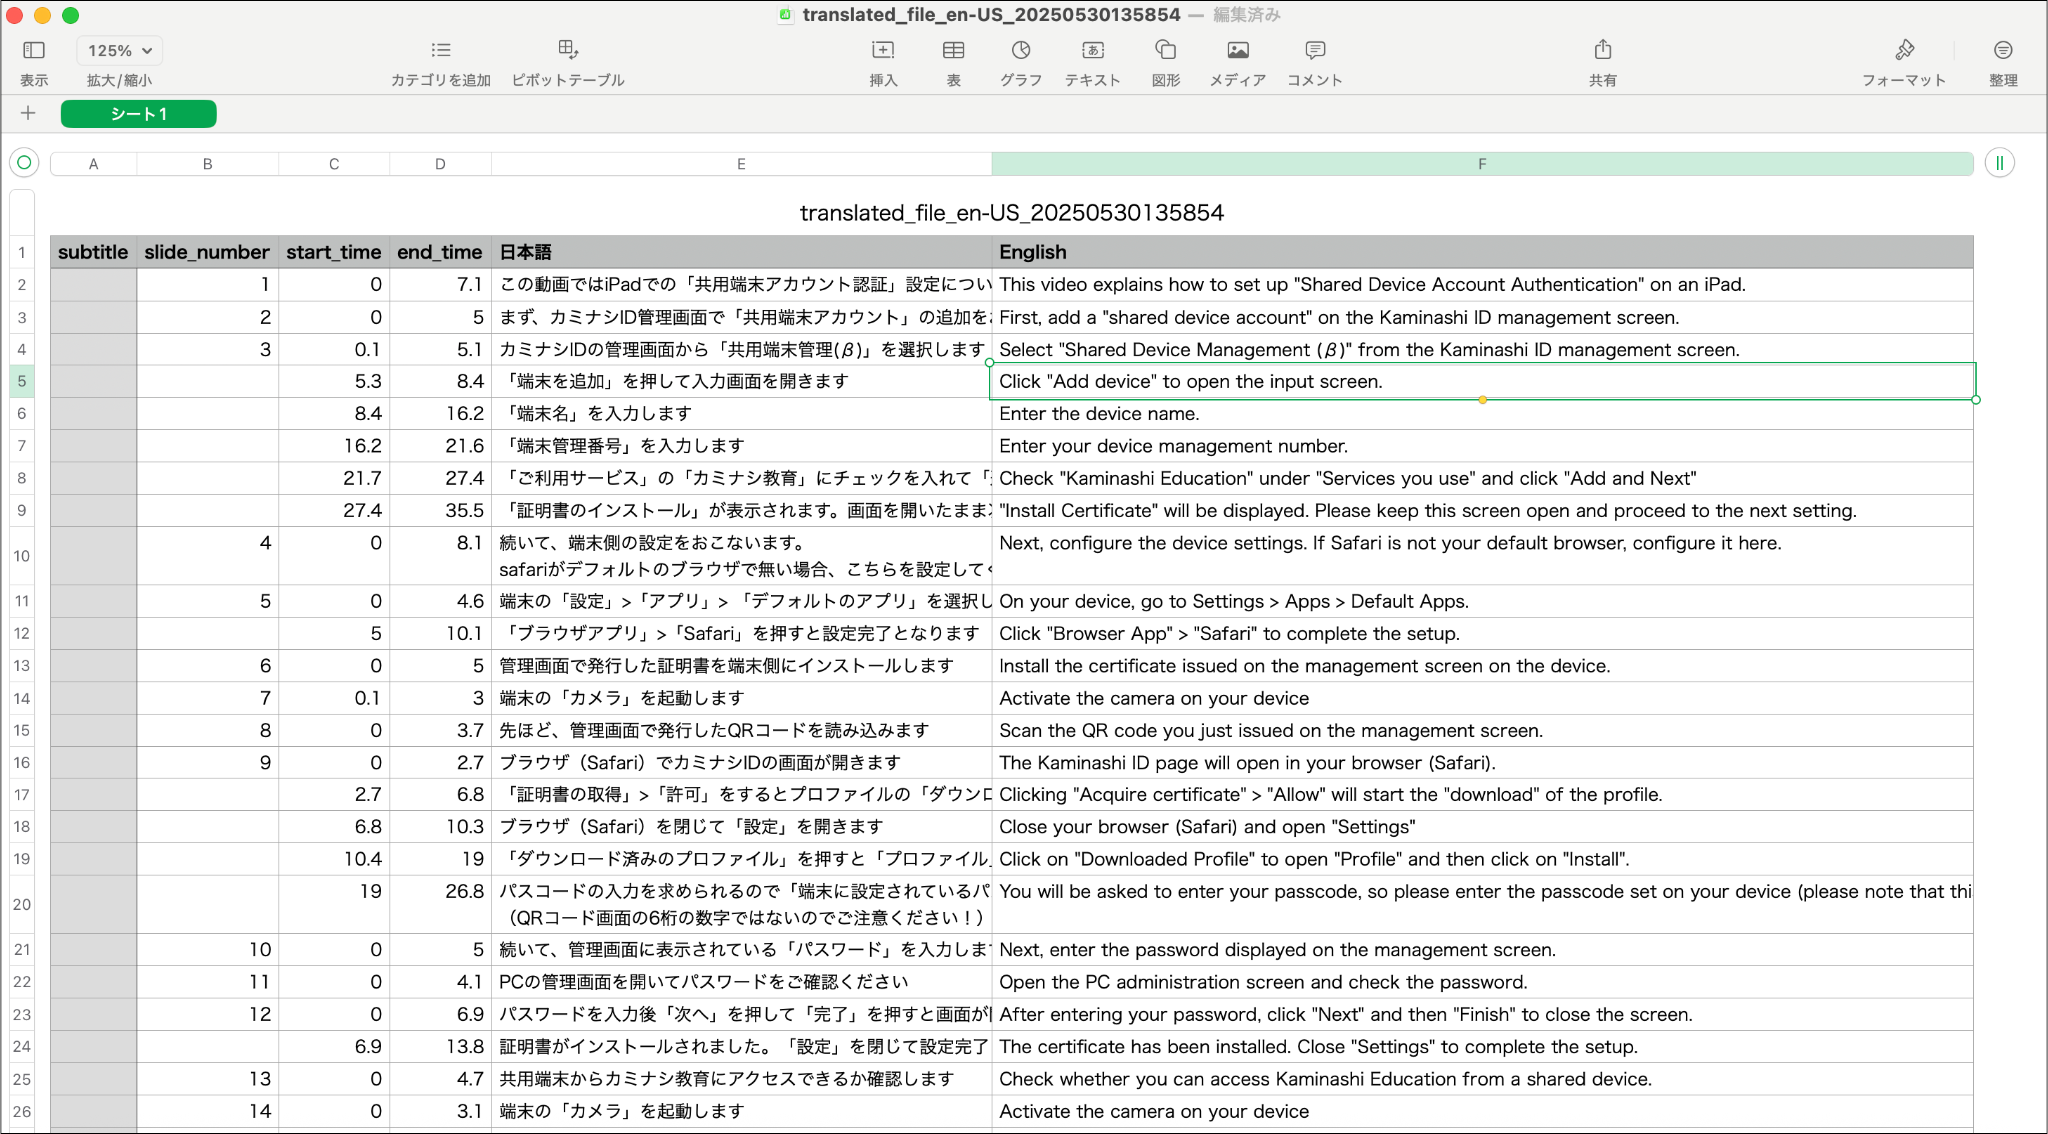Click the Text (テキスト) box icon

[1092, 51]
